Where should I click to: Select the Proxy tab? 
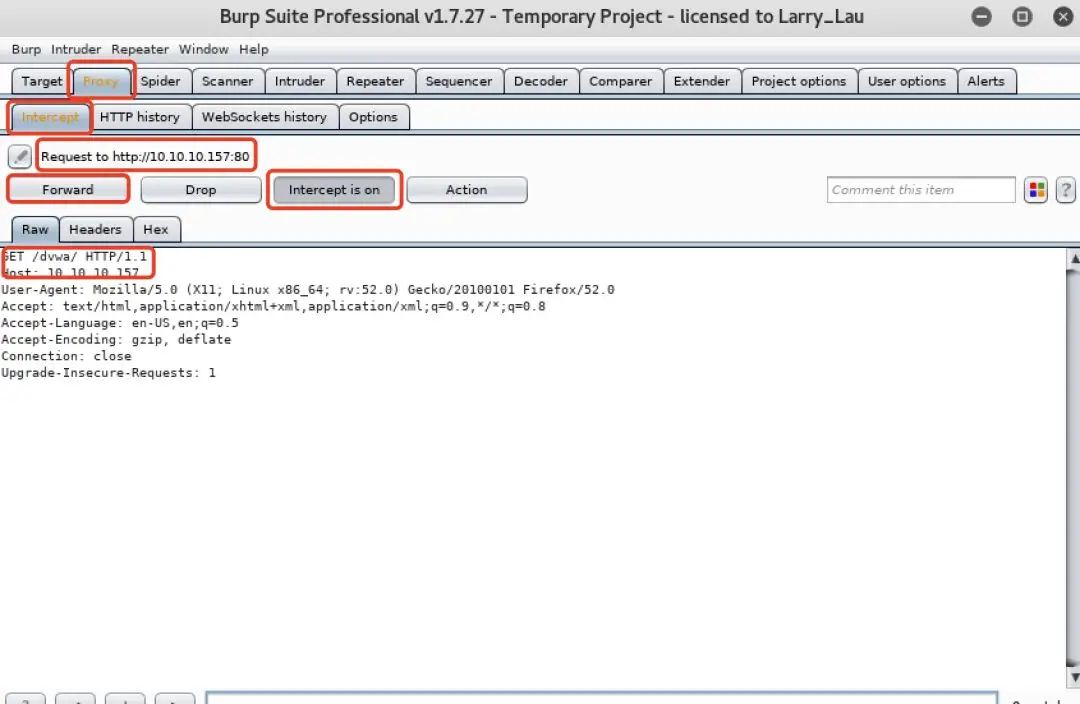(x=101, y=81)
